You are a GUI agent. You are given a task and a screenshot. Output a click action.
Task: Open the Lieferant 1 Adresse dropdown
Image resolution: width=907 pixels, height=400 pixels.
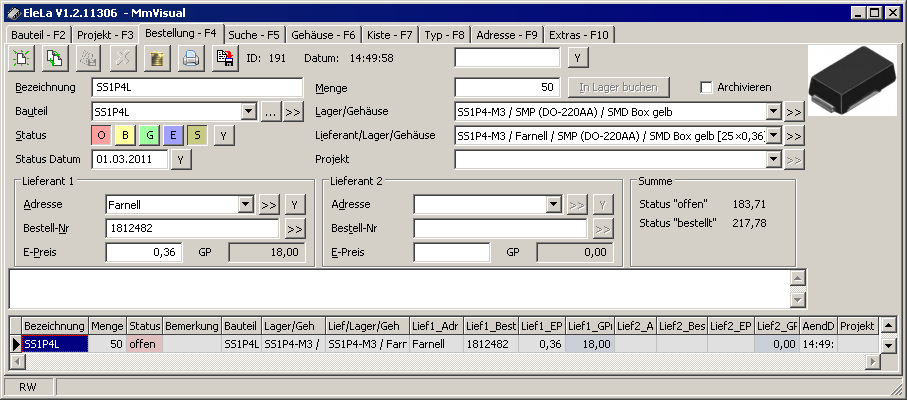click(x=246, y=205)
